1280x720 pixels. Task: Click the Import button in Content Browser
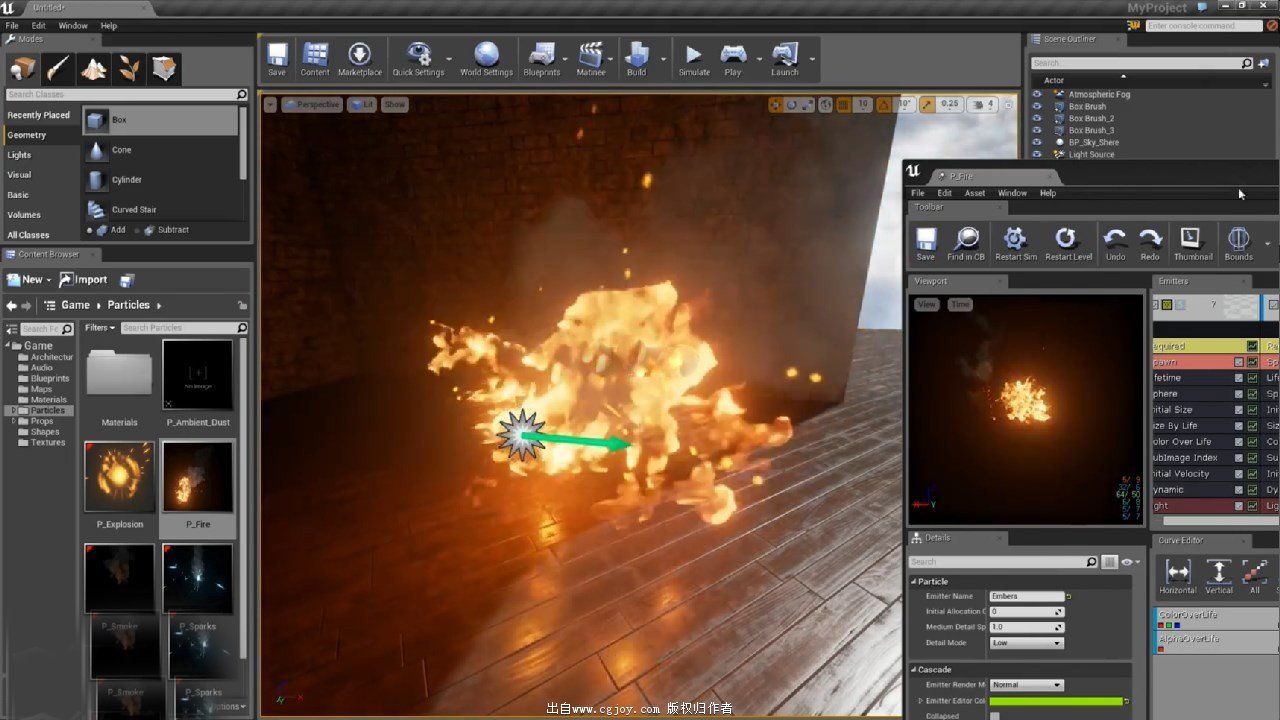point(84,280)
